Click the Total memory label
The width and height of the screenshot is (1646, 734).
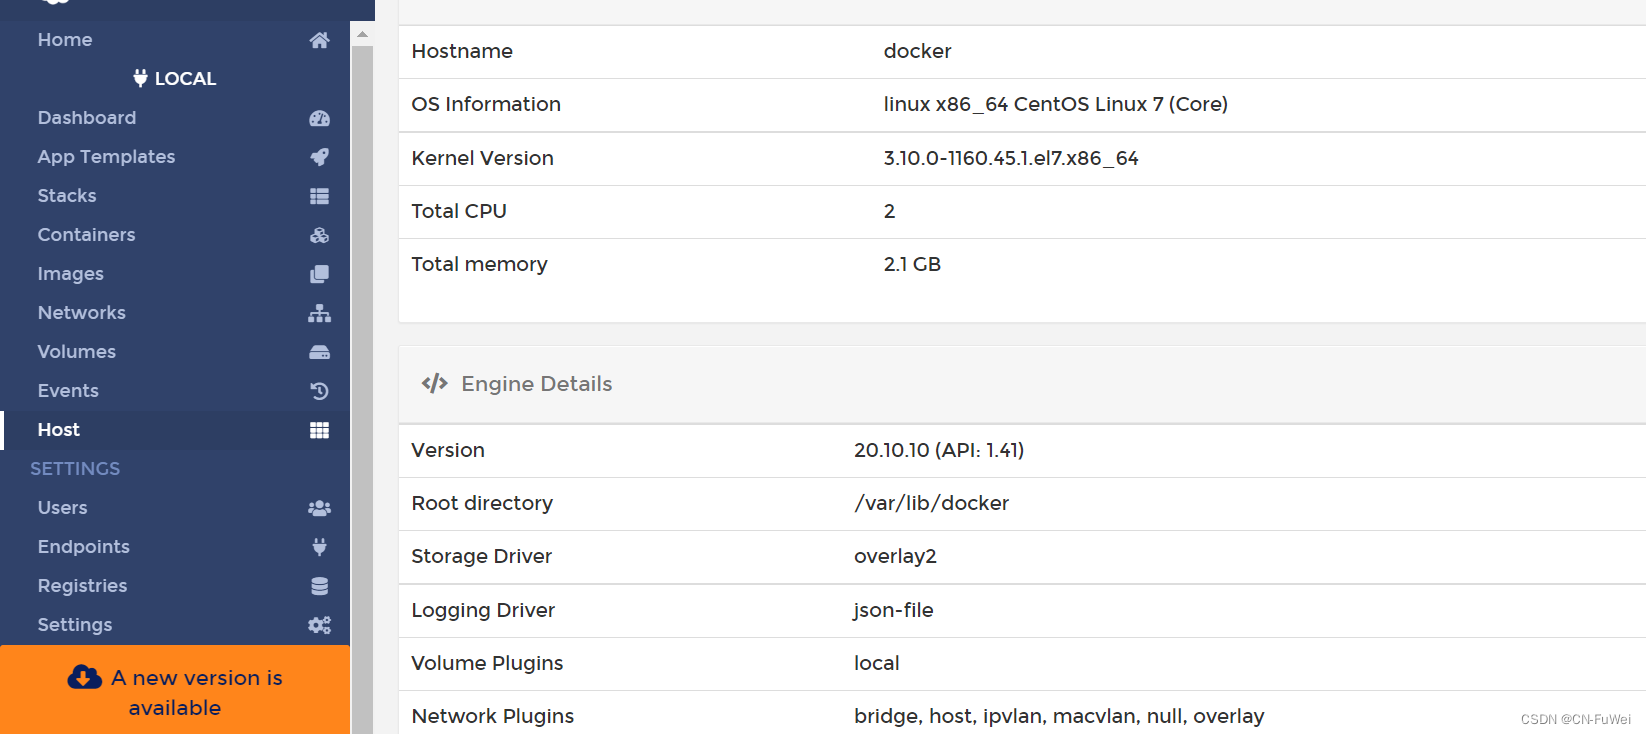[479, 264]
